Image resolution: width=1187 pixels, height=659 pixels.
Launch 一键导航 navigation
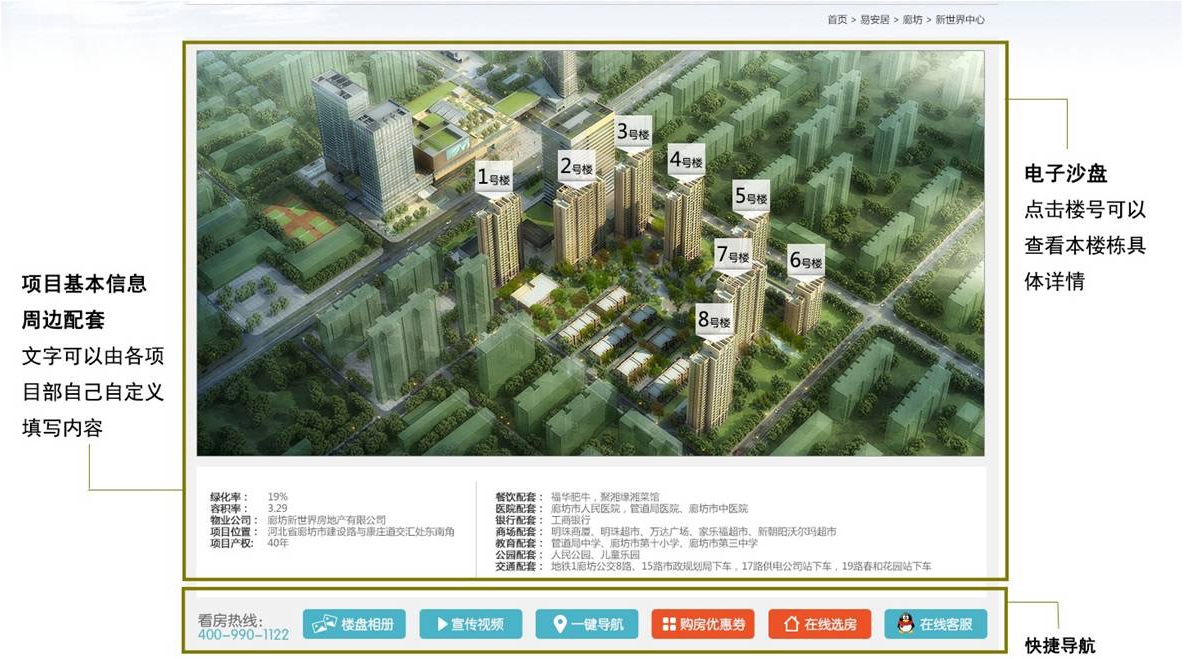click(585, 625)
